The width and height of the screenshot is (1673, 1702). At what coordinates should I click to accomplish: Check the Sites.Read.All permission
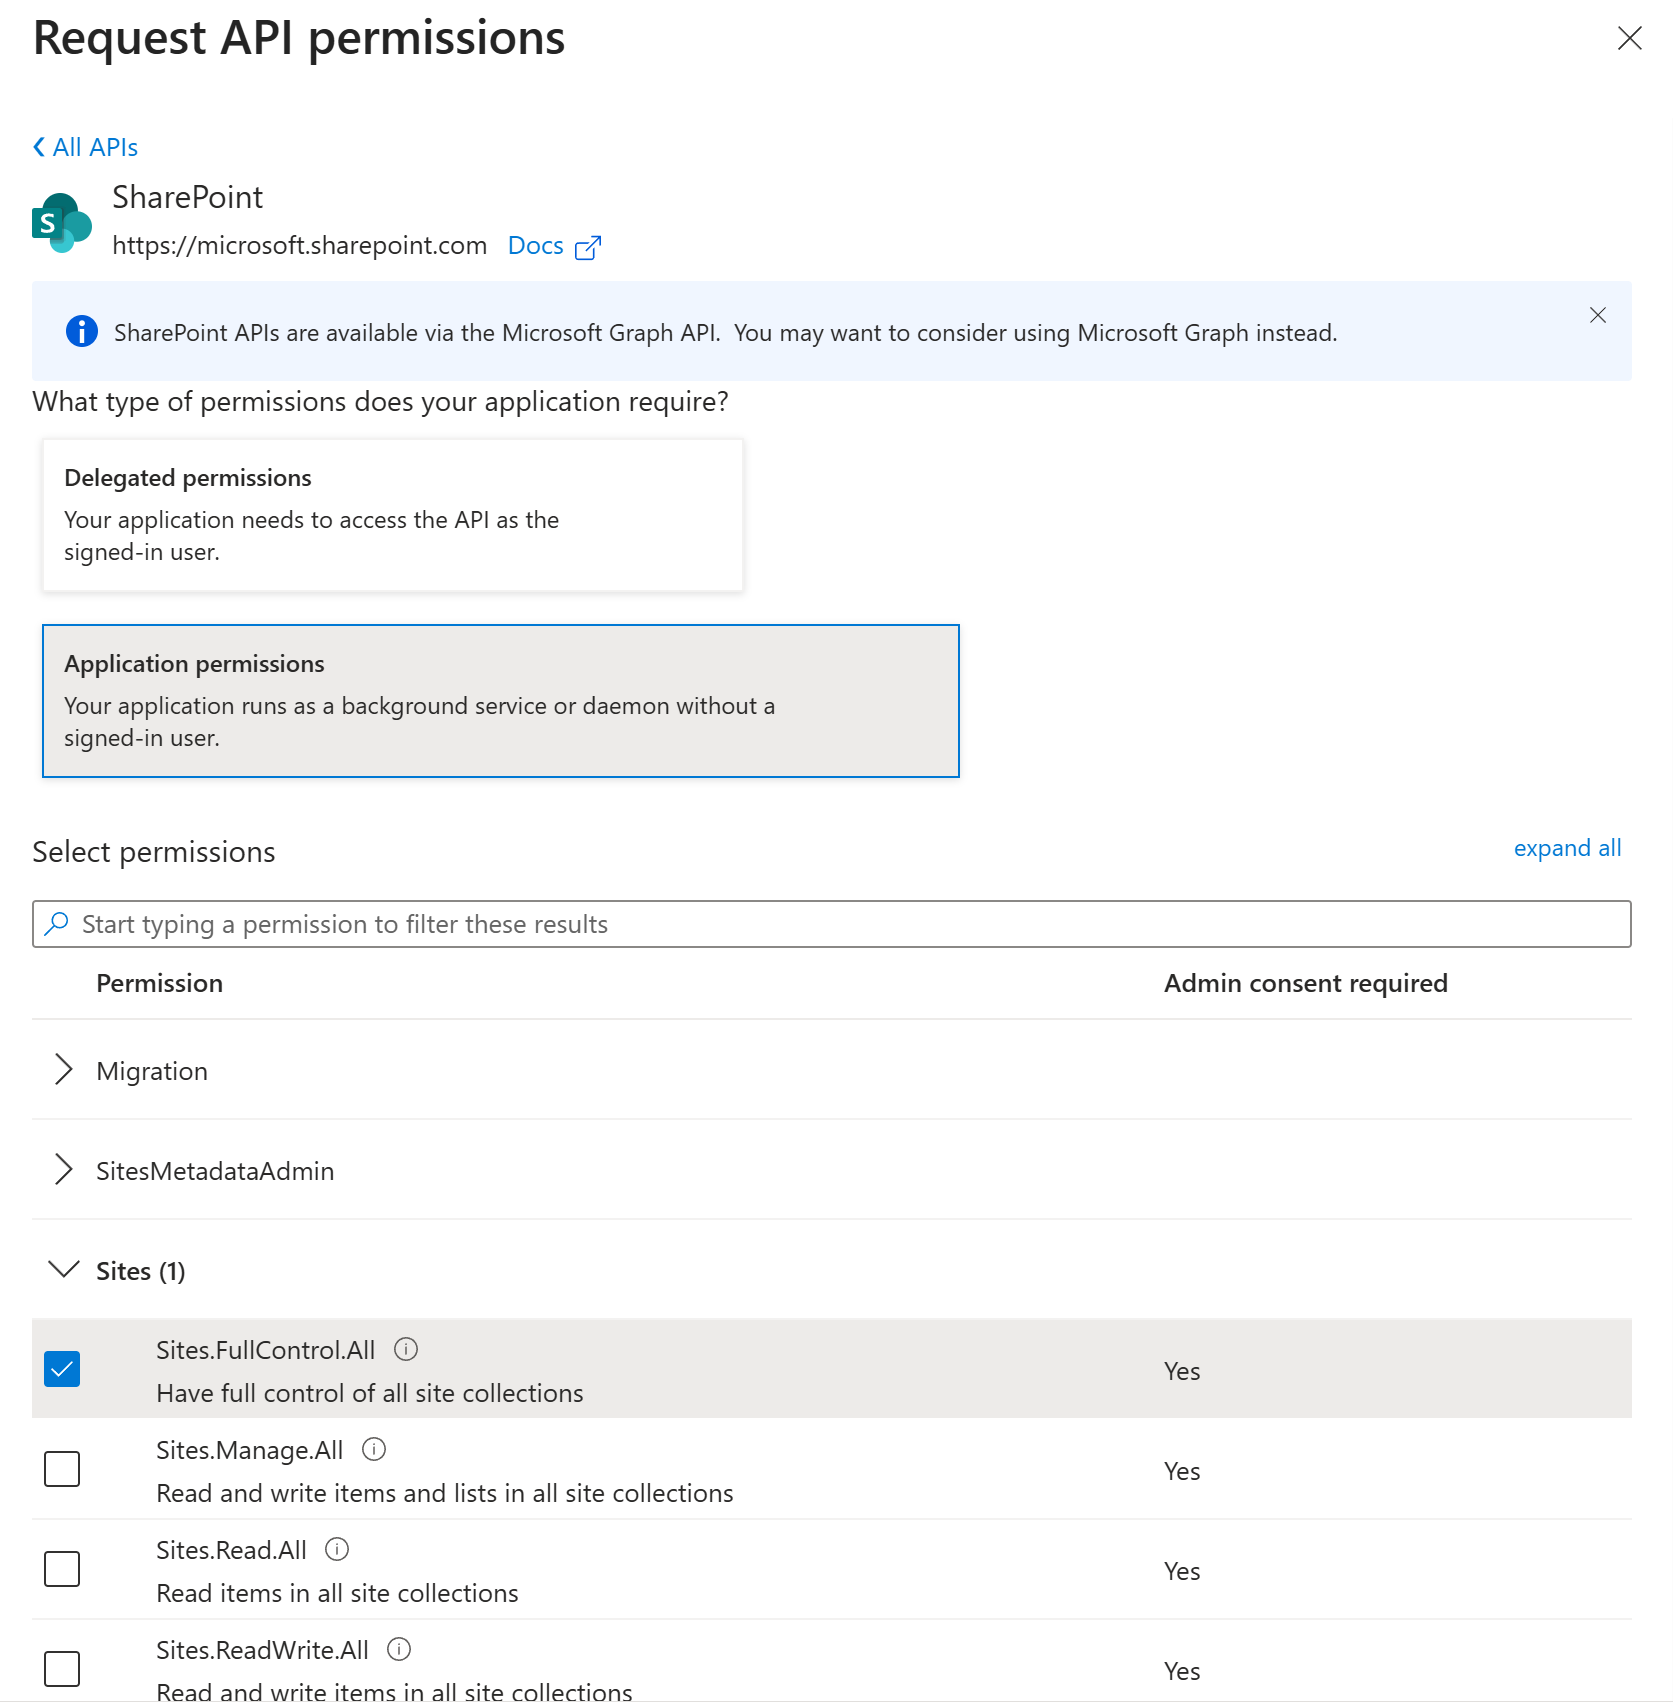coord(62,1568)
